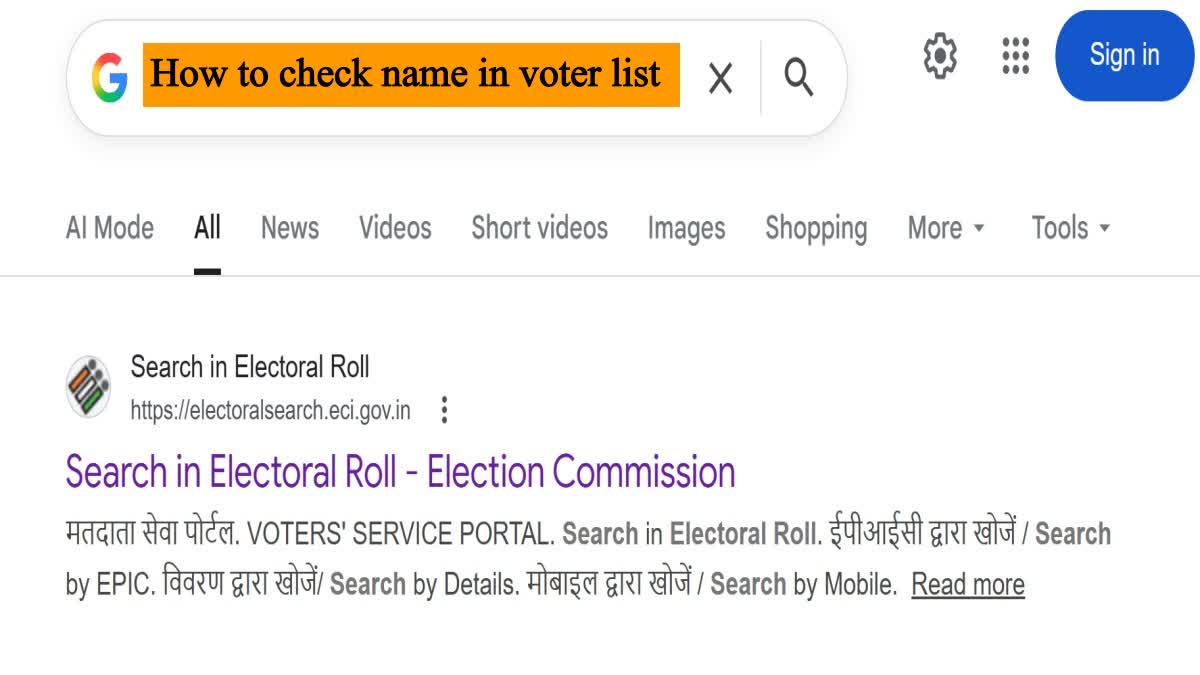
Task: Open the Videos tab
Action: click(395, 229)
